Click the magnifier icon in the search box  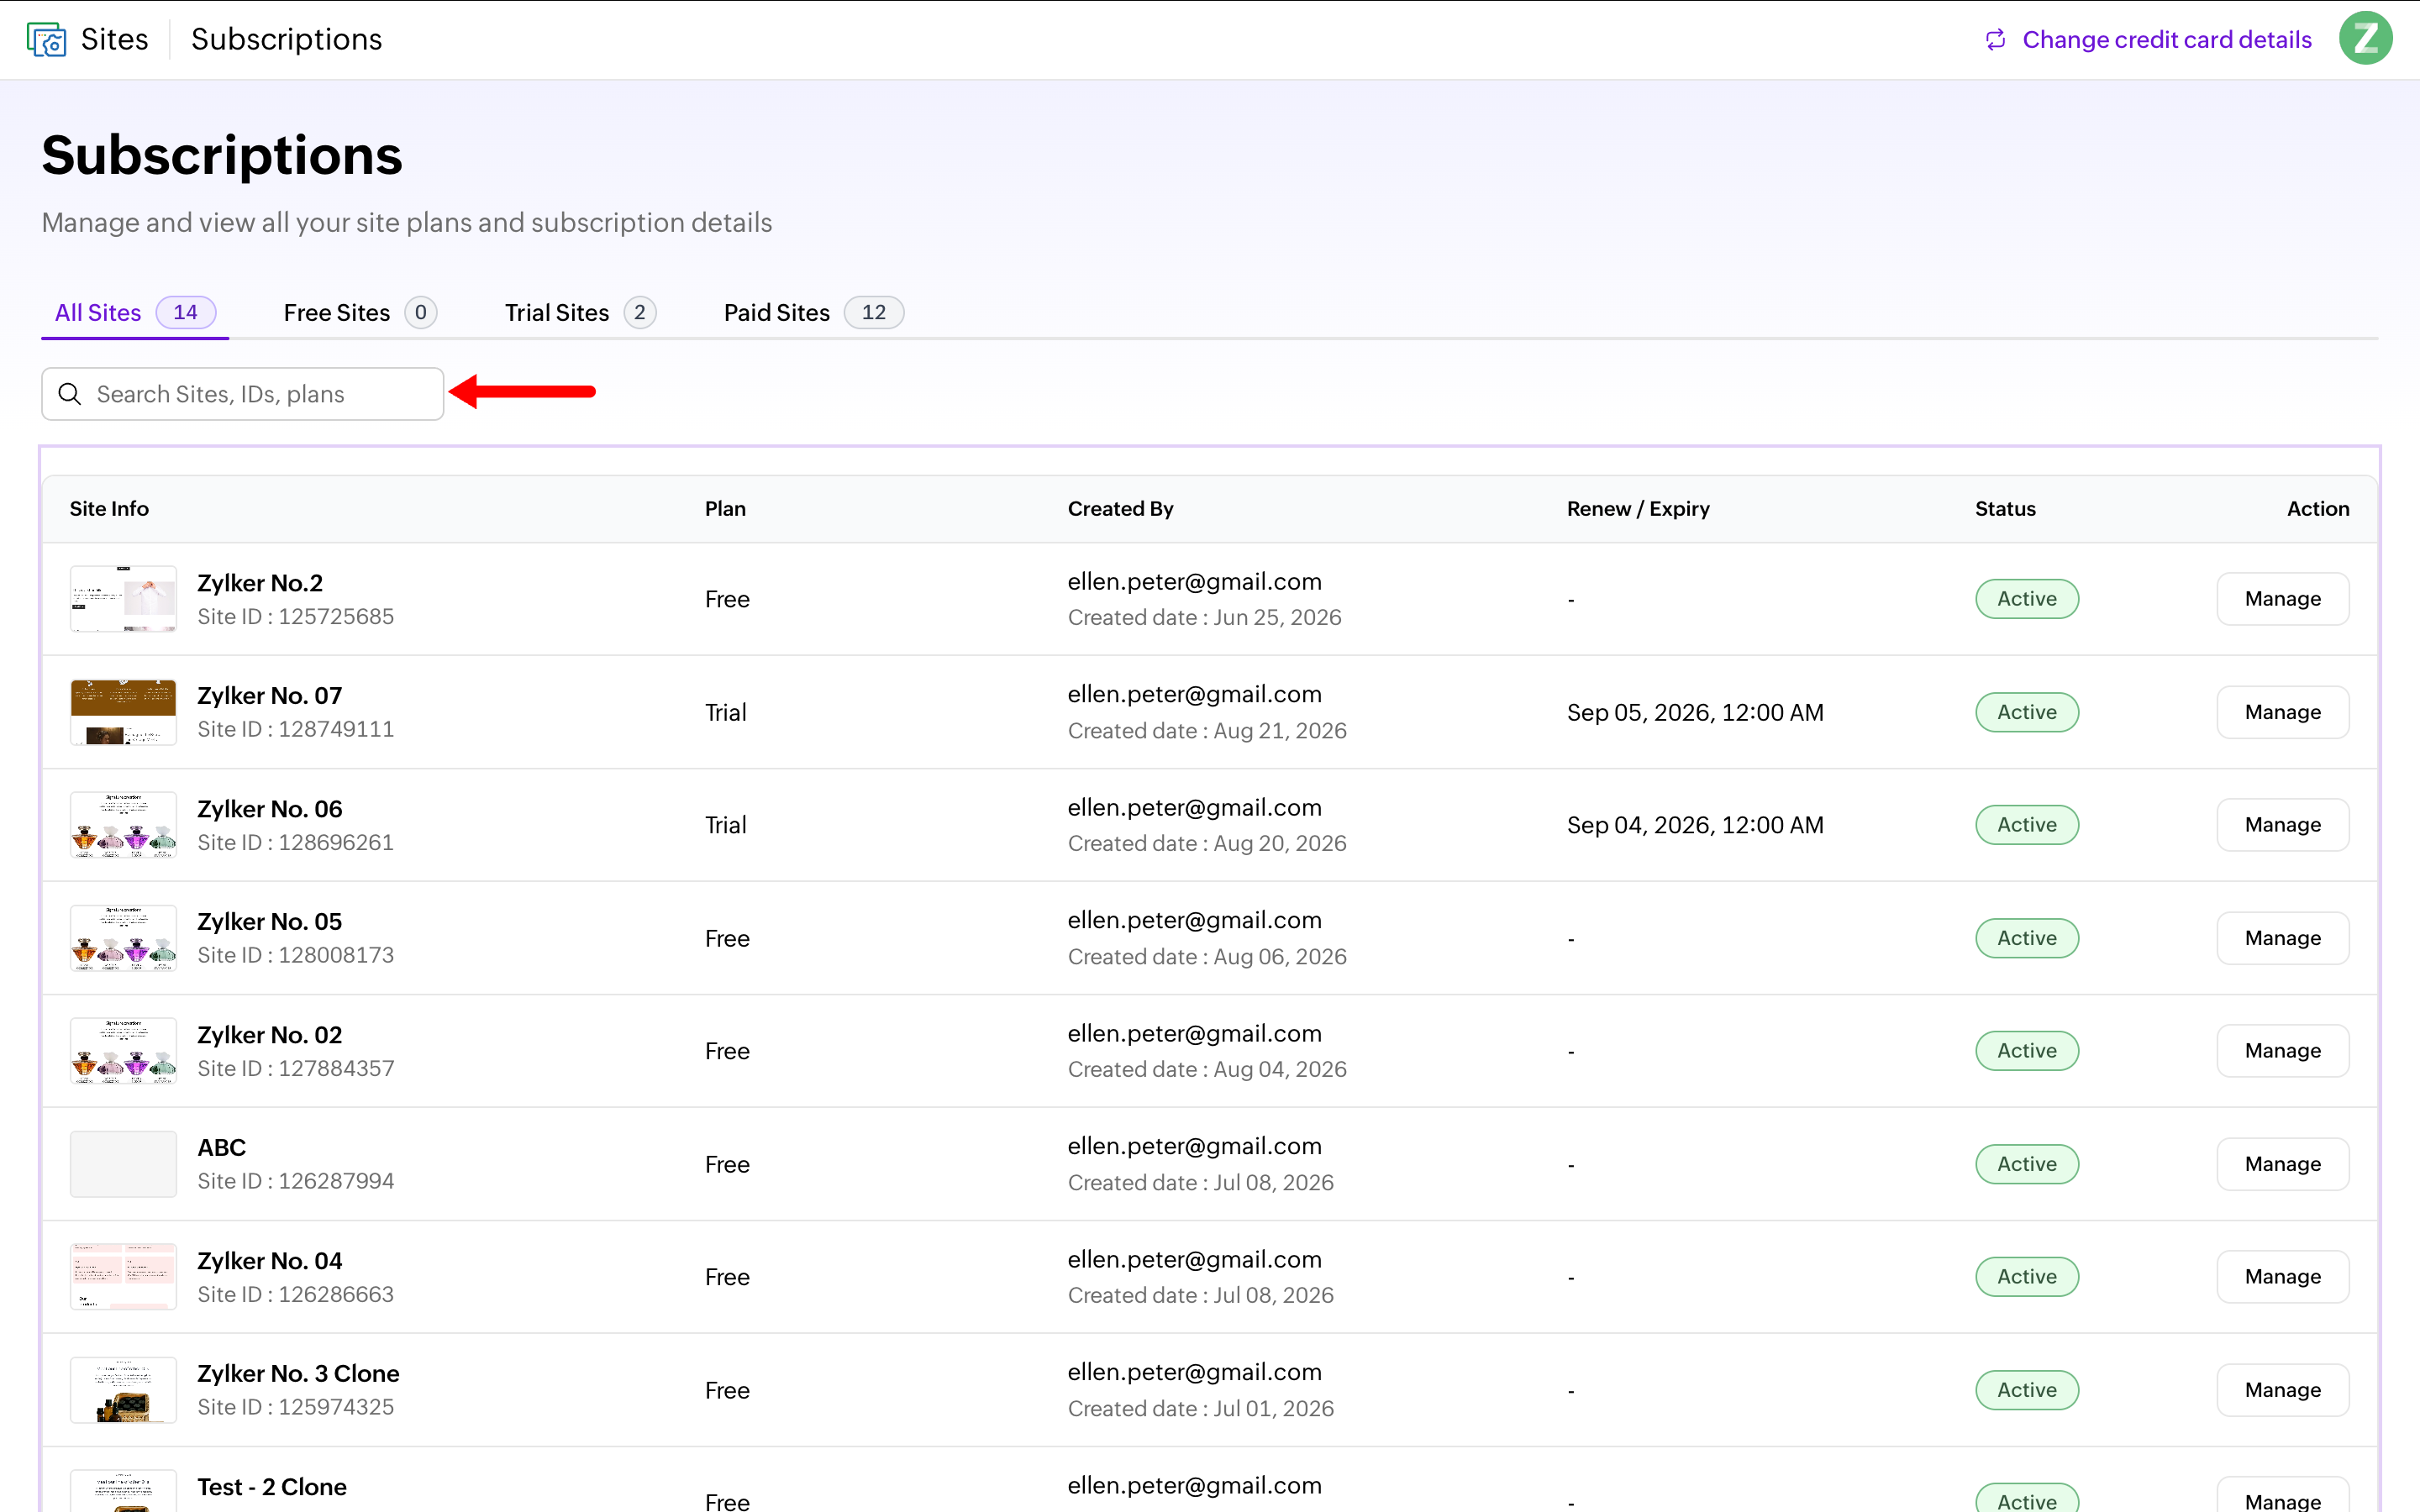point(70,394)
